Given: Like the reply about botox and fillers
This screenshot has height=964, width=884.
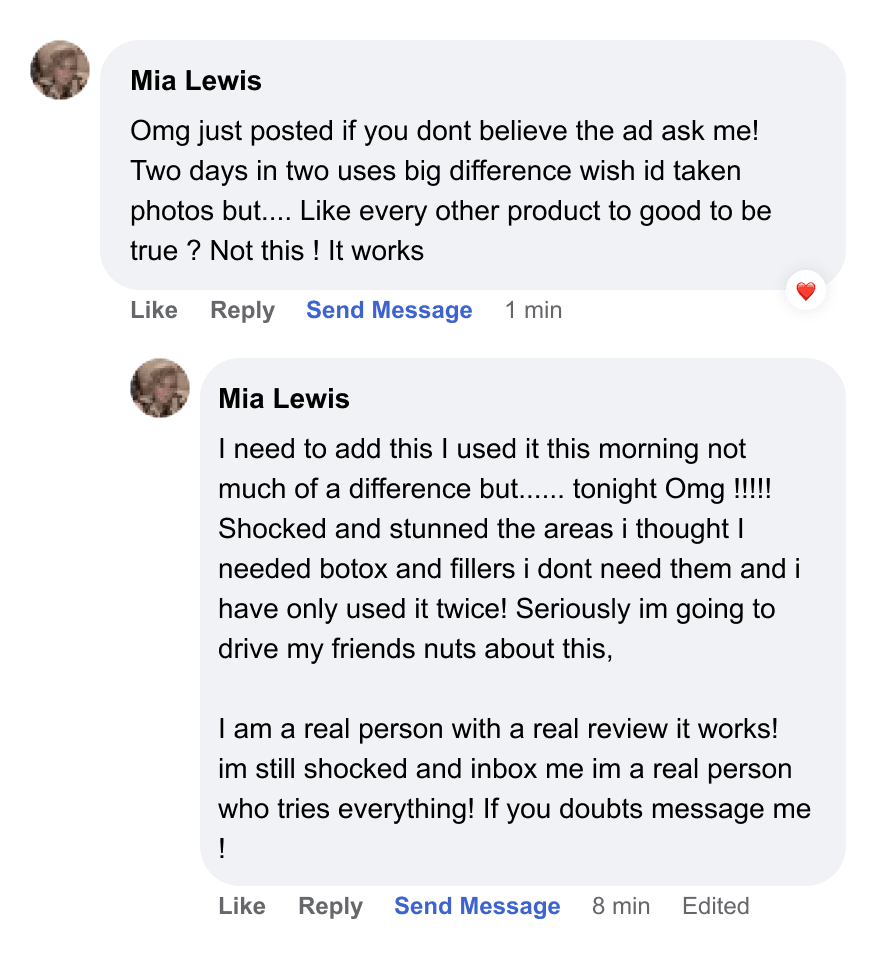Looking at the screenshot, I should point(242,906).
